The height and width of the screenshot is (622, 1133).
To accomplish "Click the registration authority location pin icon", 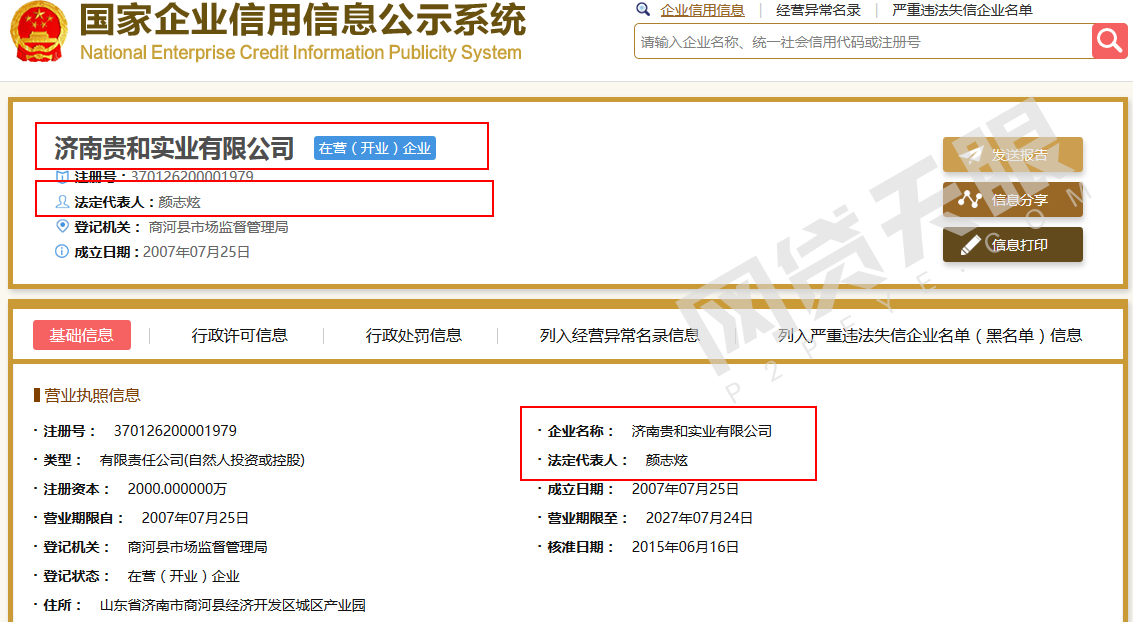I will [63, 226].
